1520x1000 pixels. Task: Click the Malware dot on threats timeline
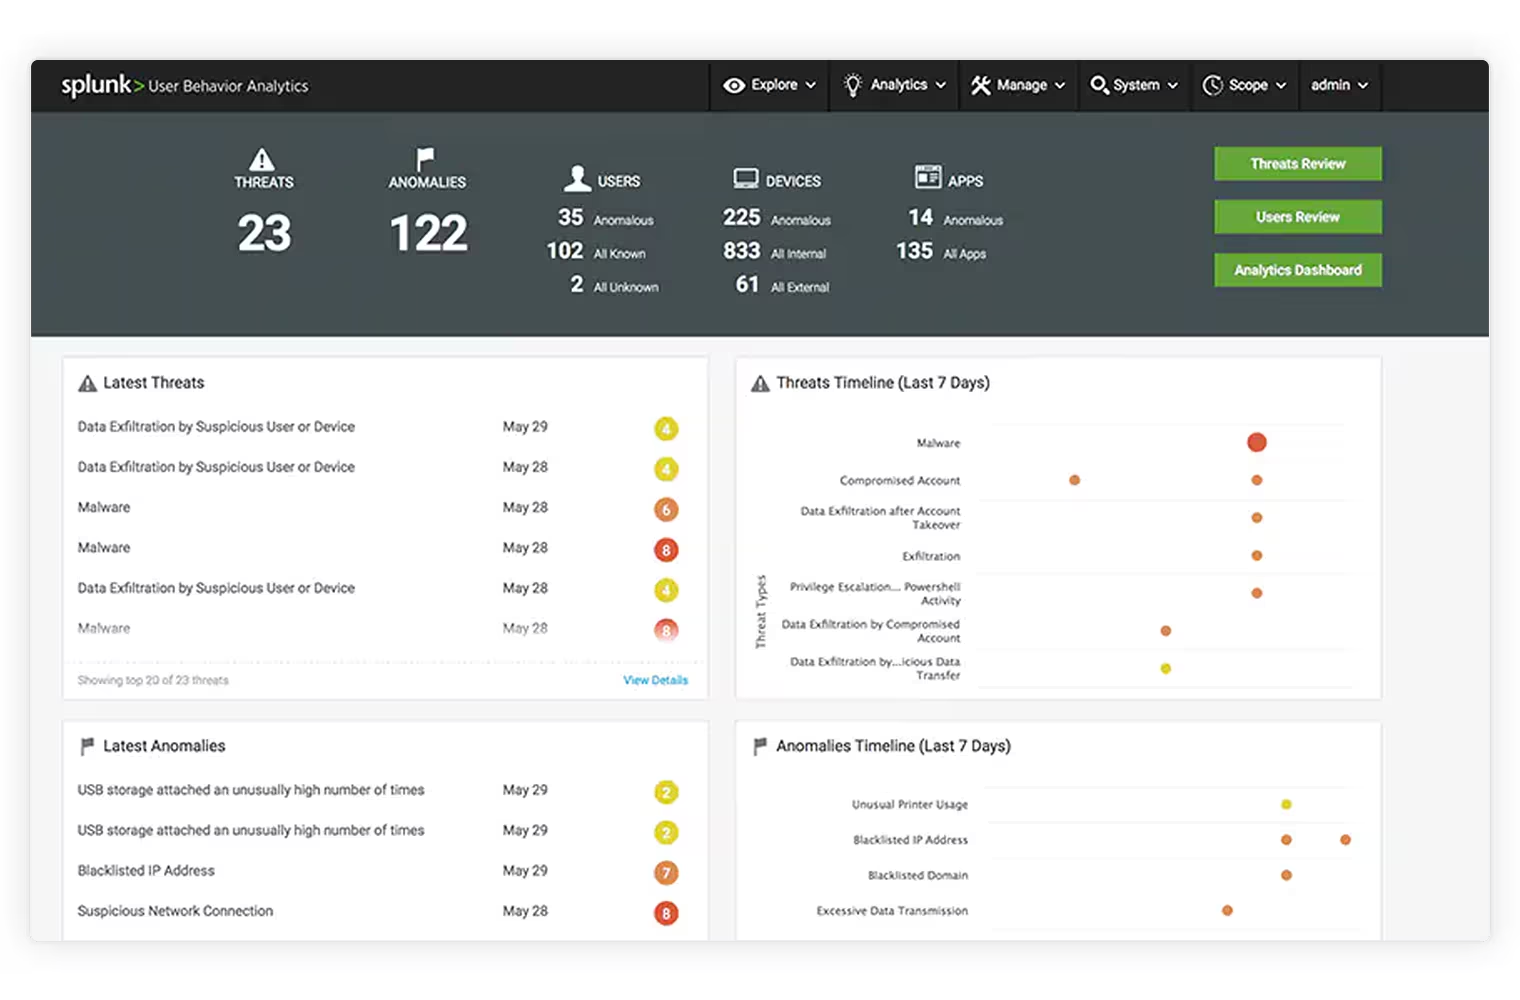pos(1257,441)
